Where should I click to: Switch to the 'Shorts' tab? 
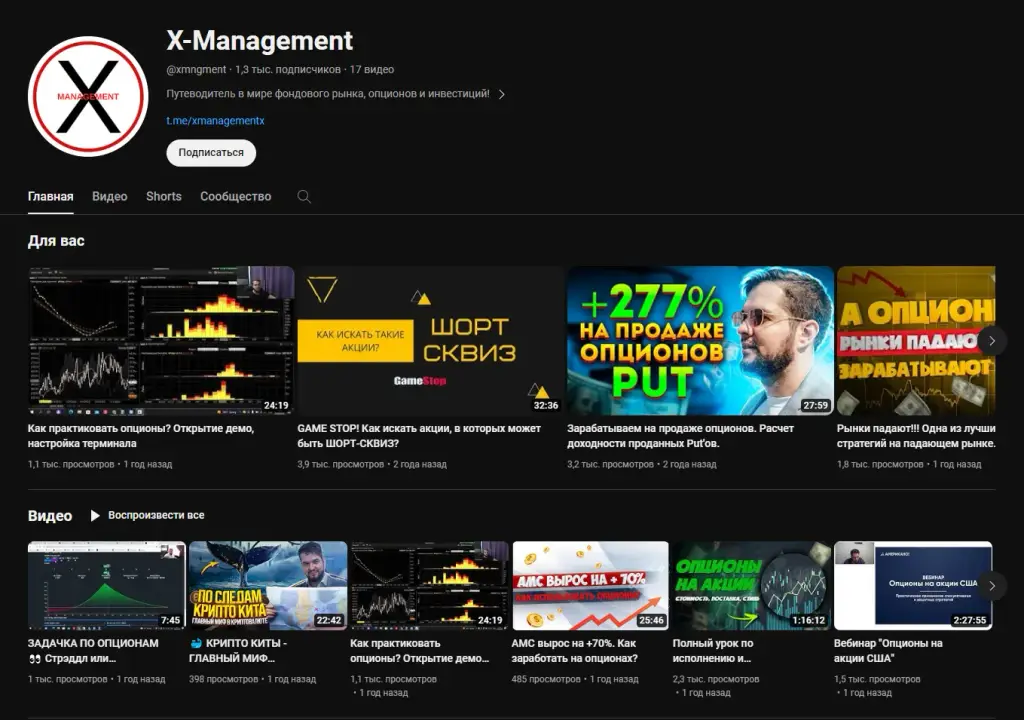[x=164, y=197]
